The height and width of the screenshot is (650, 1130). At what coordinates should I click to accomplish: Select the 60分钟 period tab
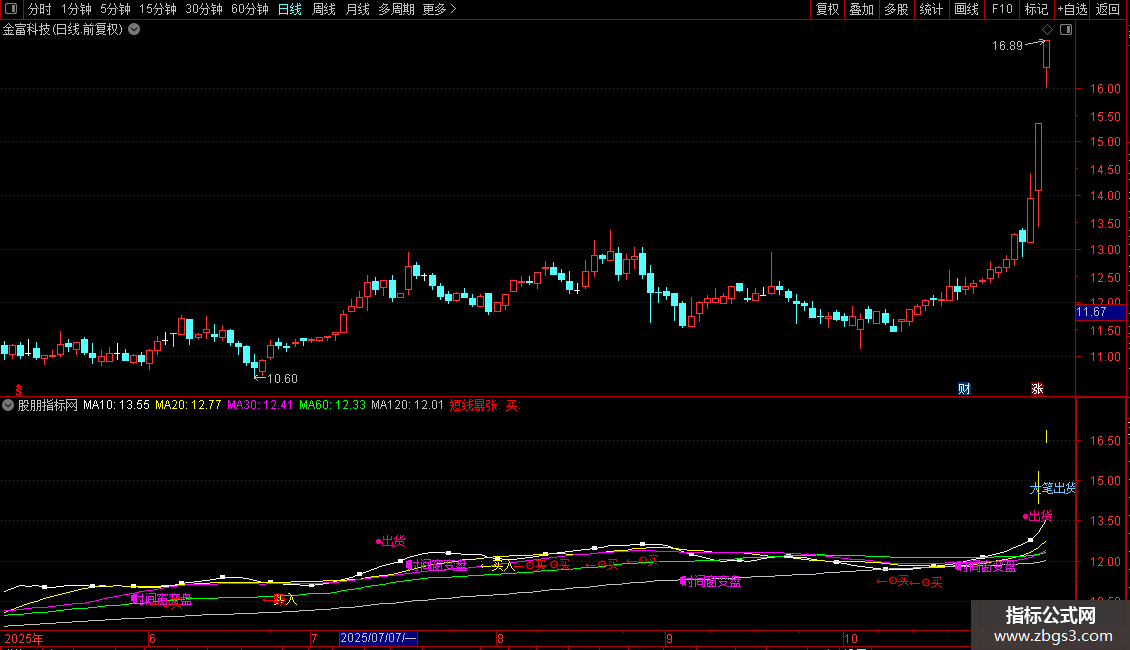pyautogui.click(x=249, y=9)
